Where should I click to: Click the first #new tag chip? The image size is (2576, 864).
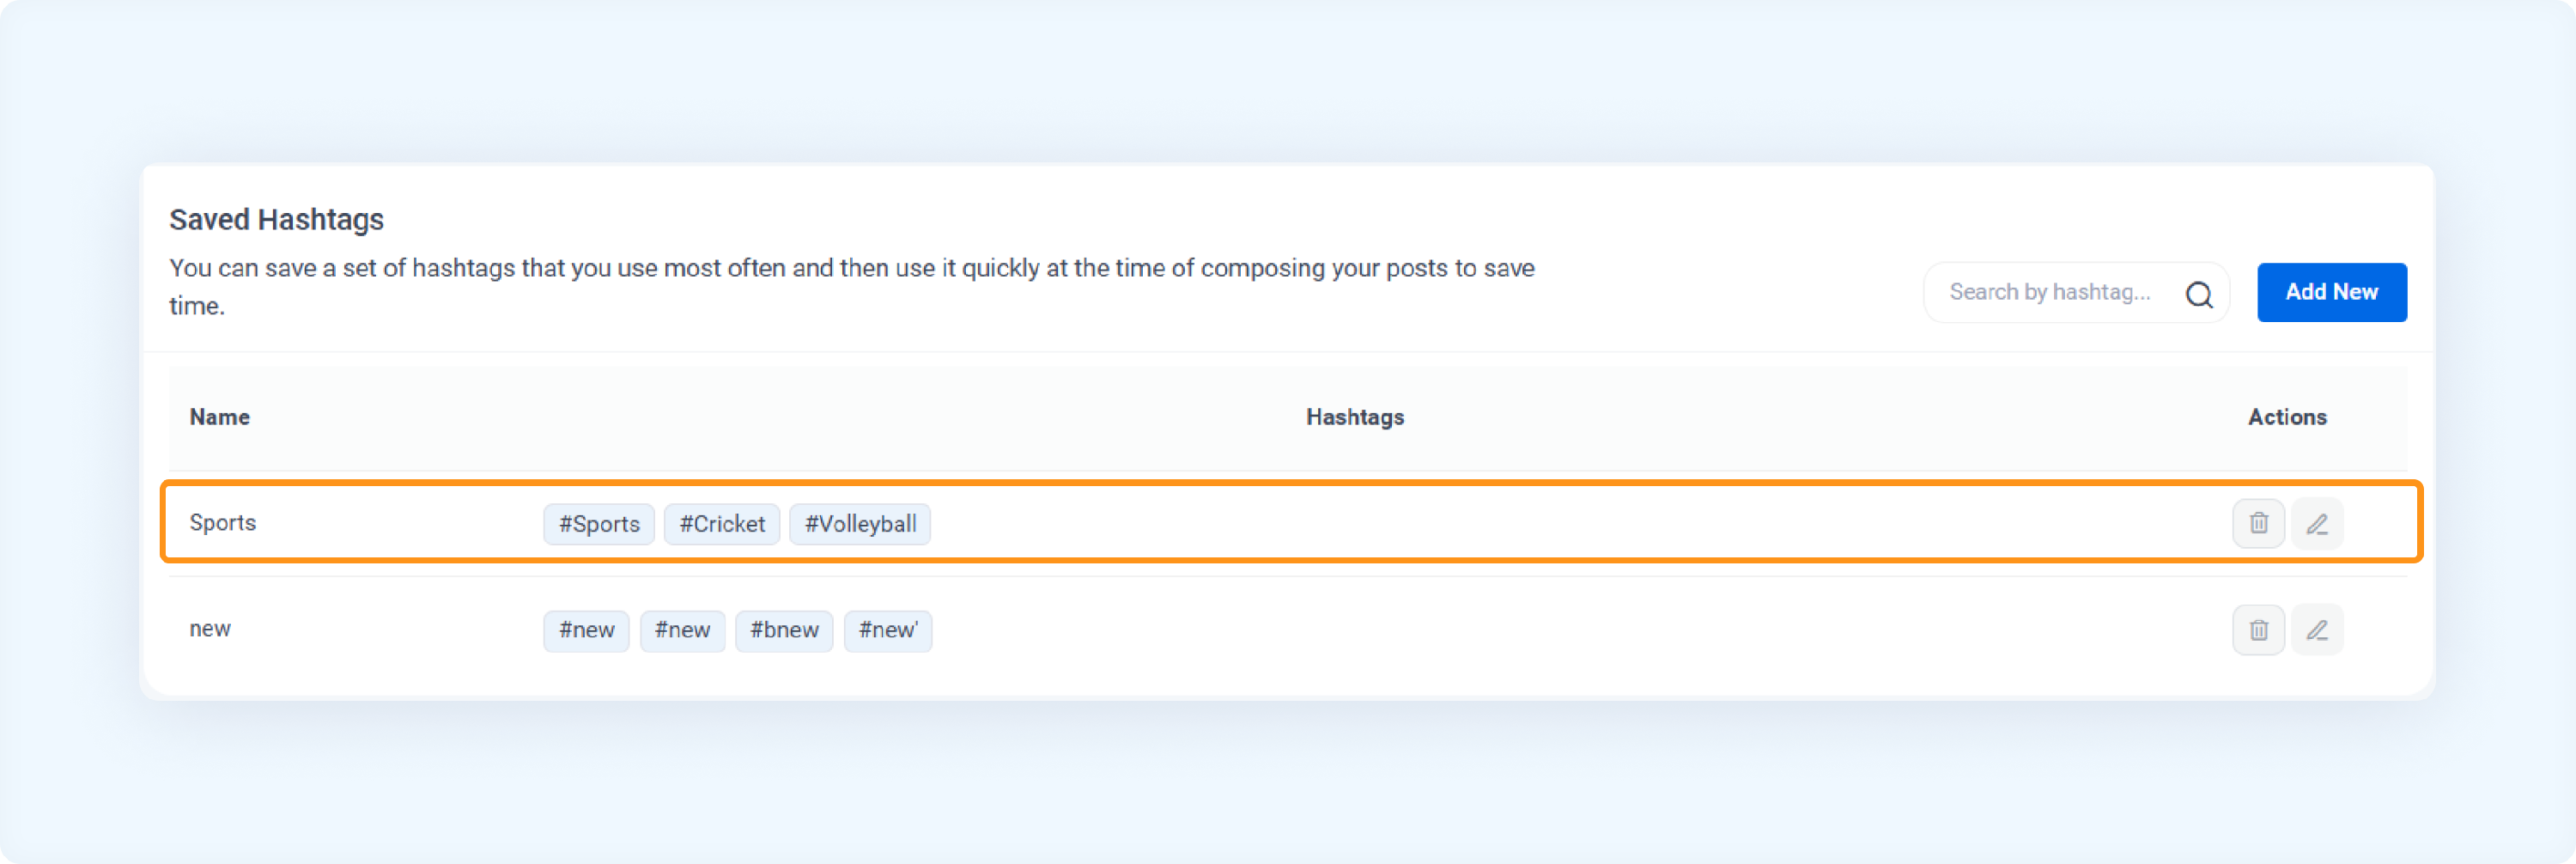coord(586,630)
